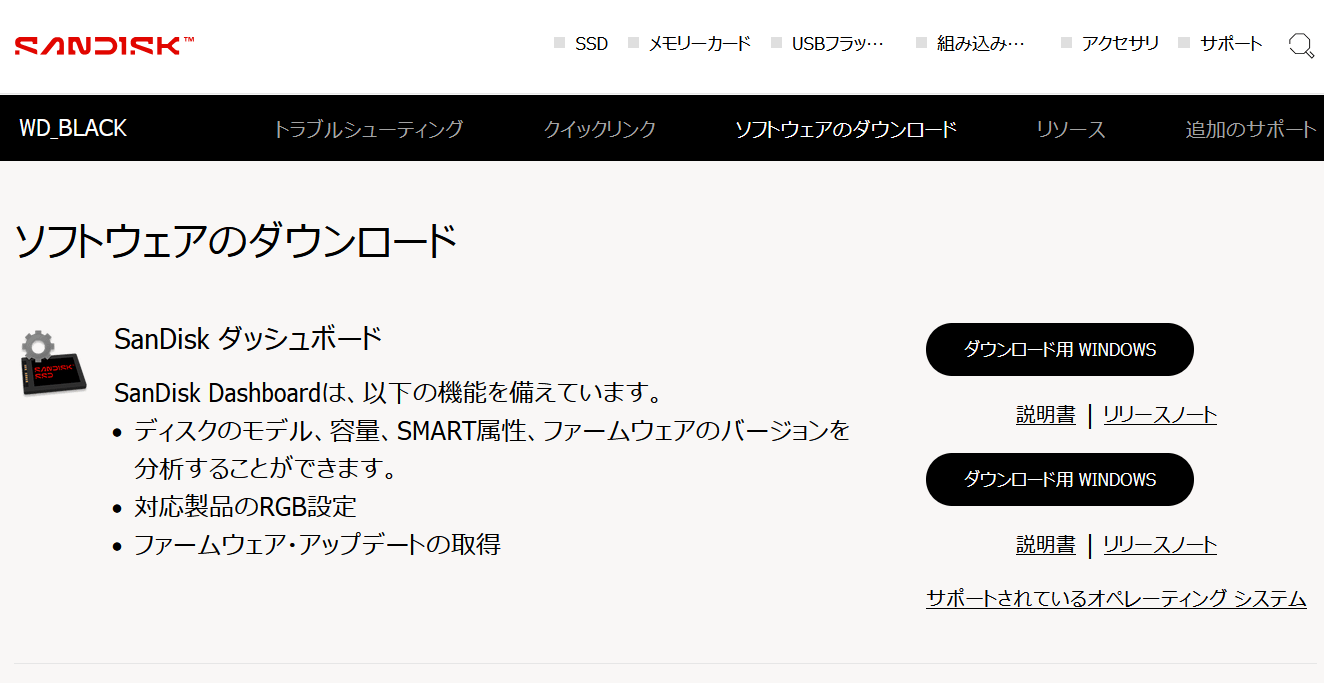1324x683 pixels.
Task: Open the first 説明書 link
Action: pos(1046,415)
